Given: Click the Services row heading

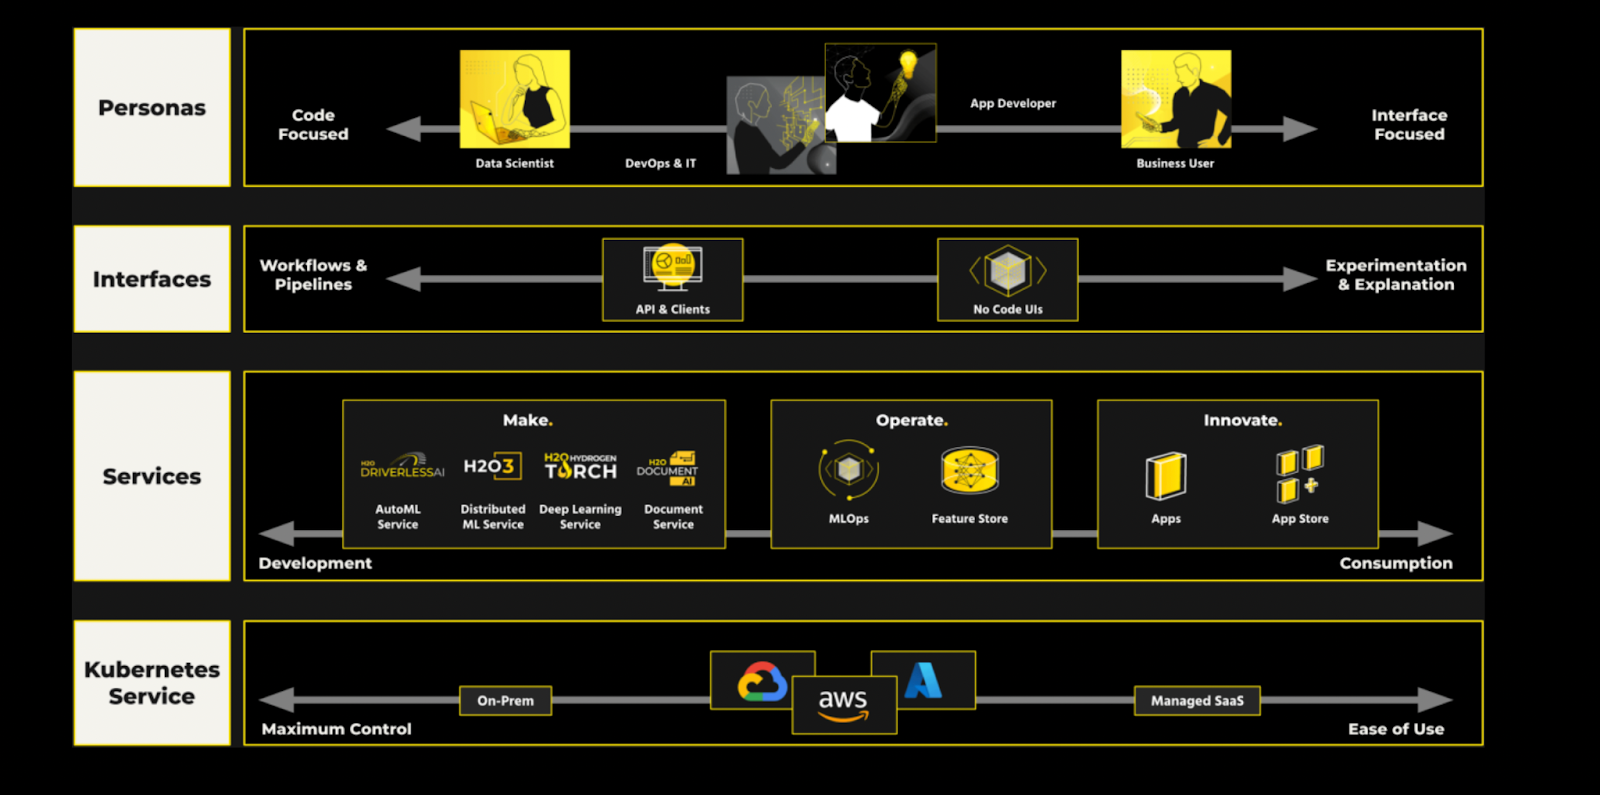Looking at the screenshot, I should (152, 476).
